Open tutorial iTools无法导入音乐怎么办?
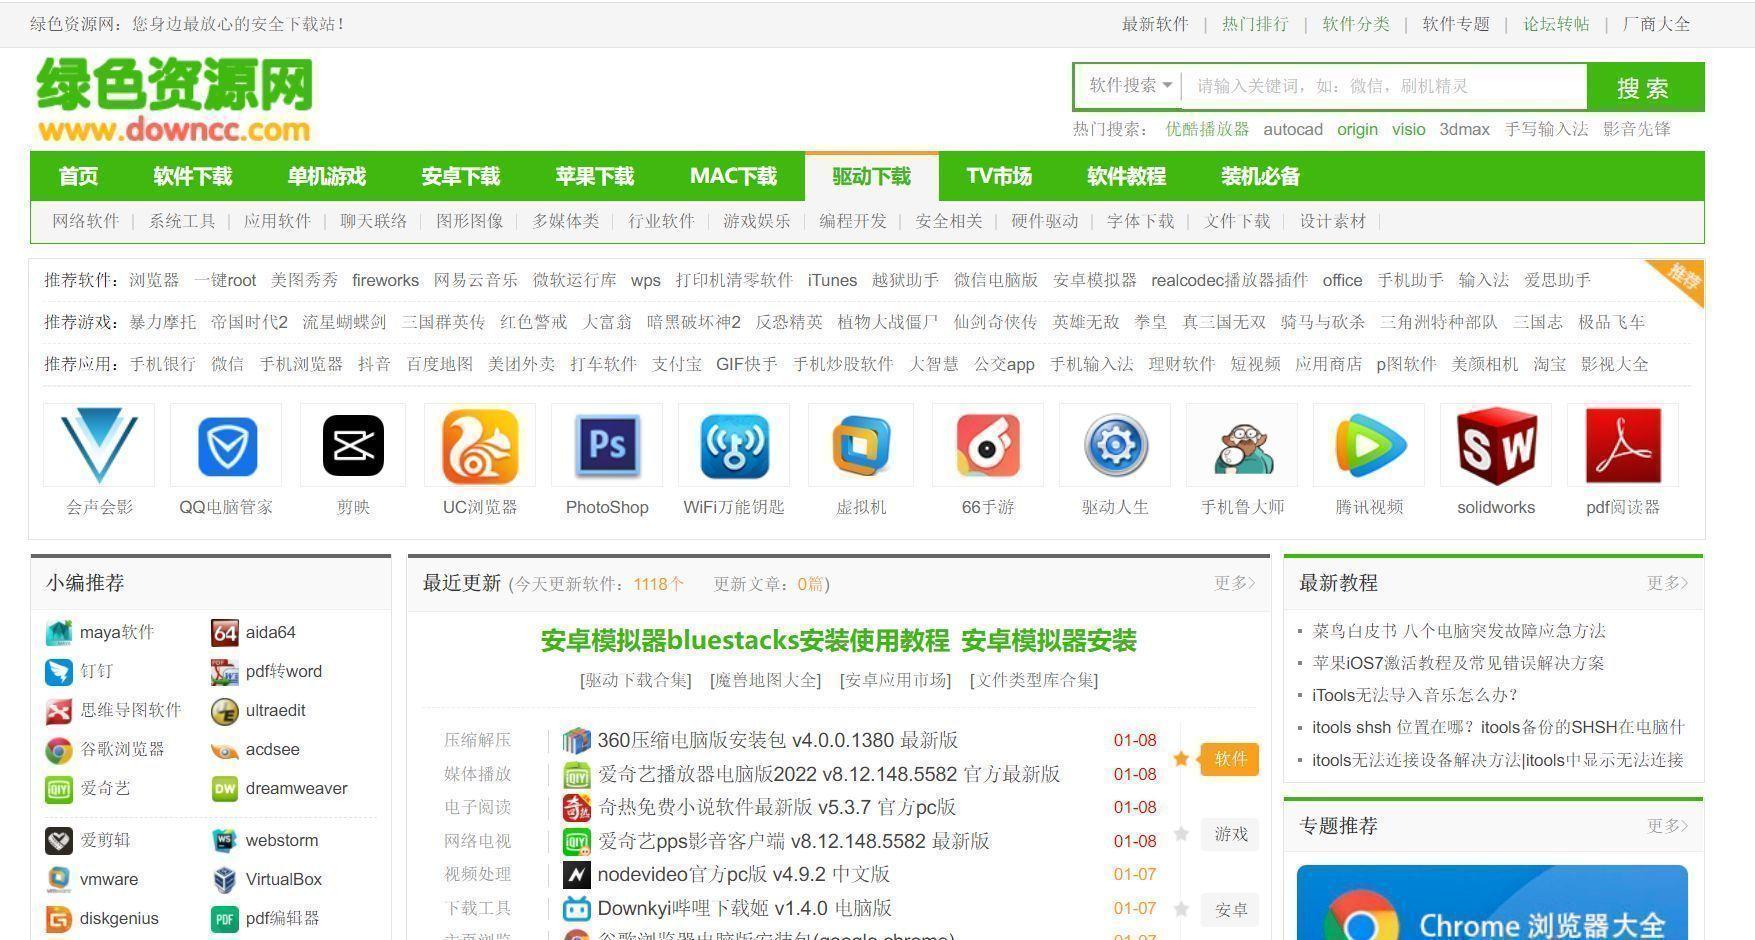The width and height of the screenshot is (1755, 940). tap(1416, 695)
